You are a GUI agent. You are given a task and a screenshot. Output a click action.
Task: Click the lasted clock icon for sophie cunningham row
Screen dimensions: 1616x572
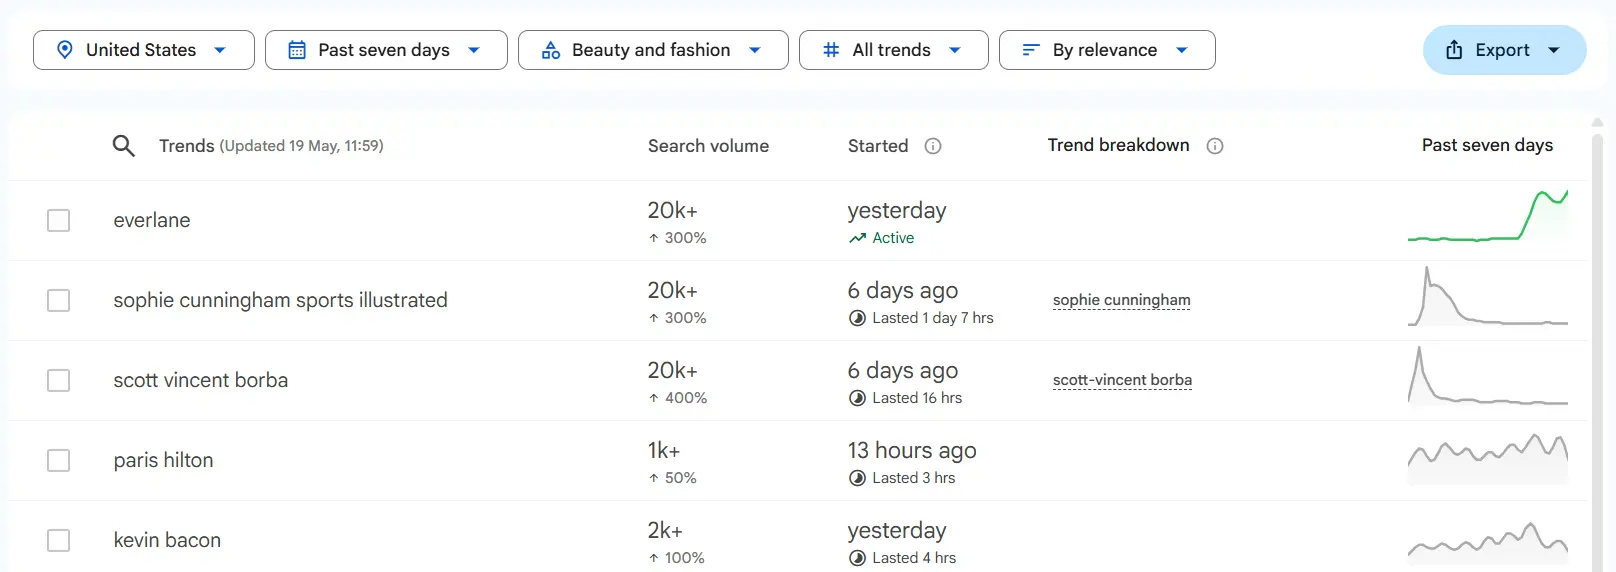(x=857, y=318)
